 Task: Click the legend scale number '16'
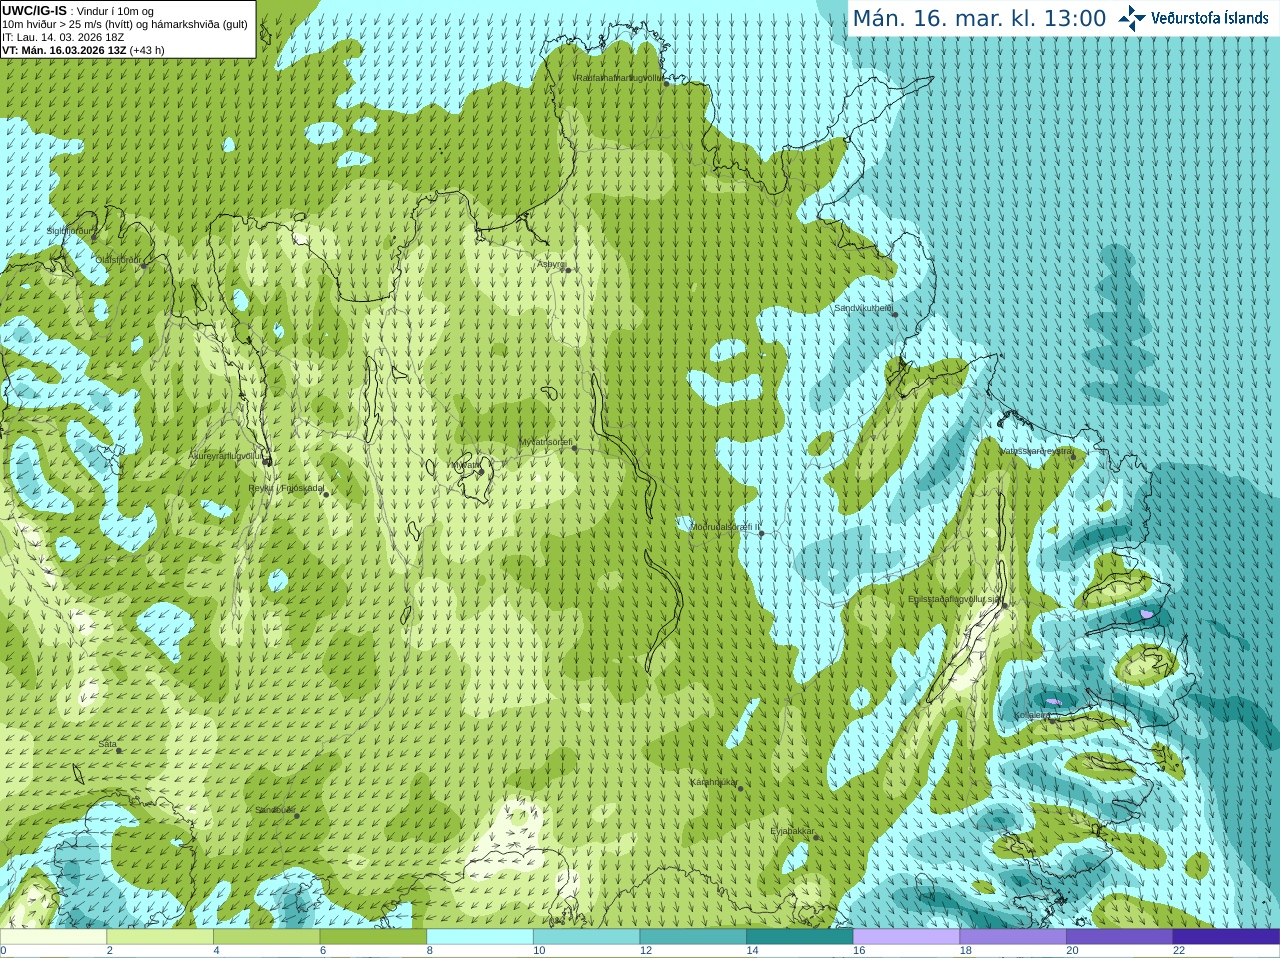click(859, 951)
